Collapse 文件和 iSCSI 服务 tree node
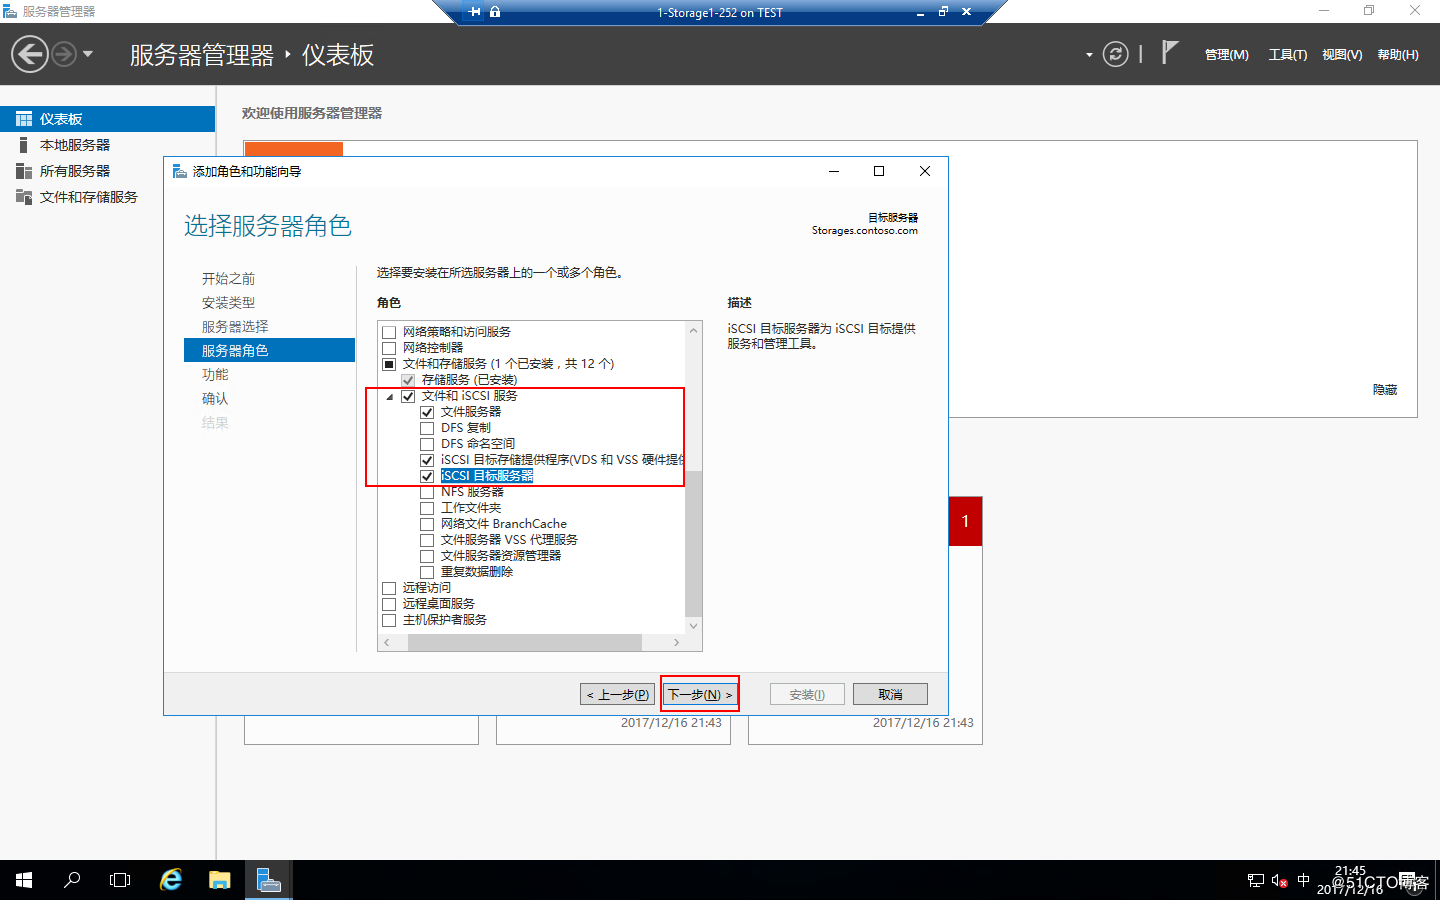This screenshot has height=900, width=1440. (x=390, y=397)
